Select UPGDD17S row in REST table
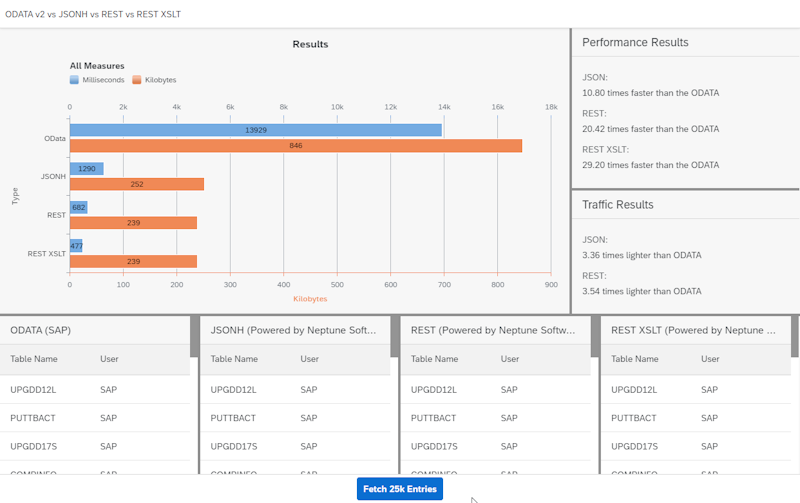Screen dimensions: 800x503 [x=495, y=446]
